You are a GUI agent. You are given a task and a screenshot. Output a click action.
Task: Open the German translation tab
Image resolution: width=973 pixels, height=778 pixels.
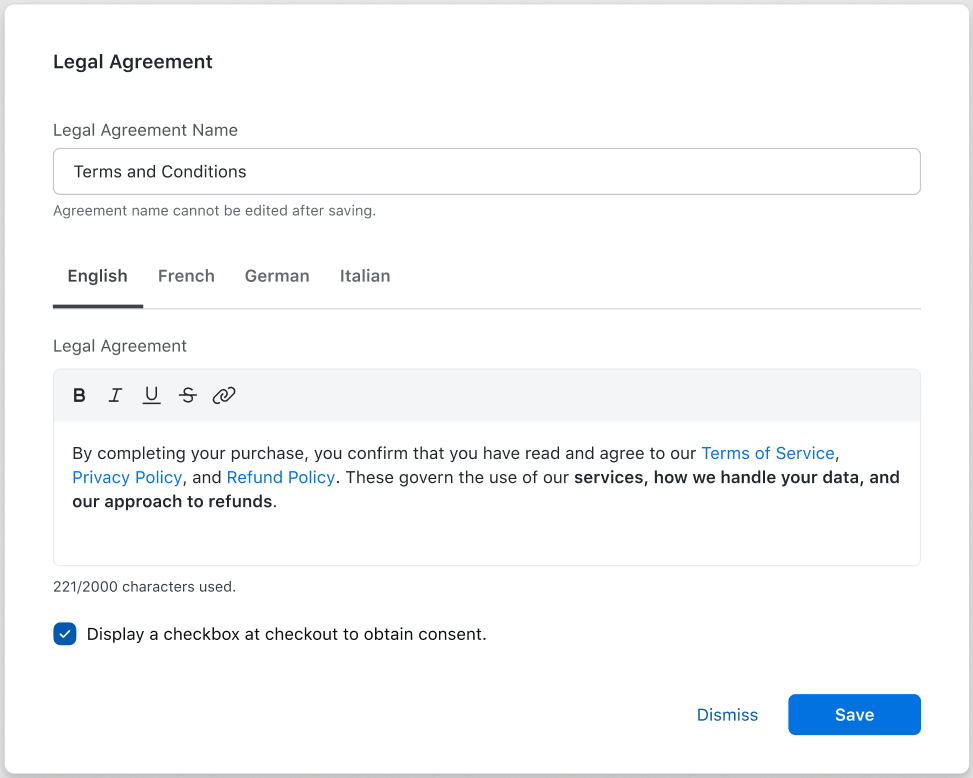pos(277,276)
